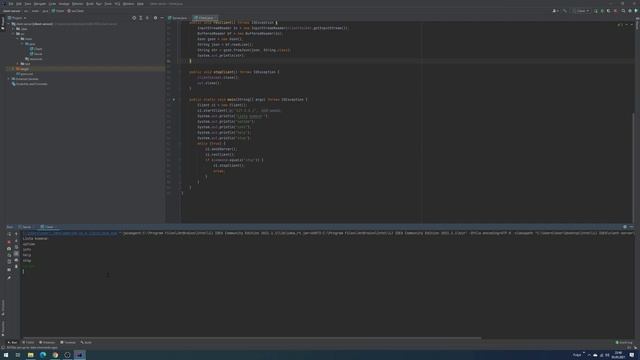Click the Project side tool window button
This screenshot has height=360, width=640.
pyautogui.click(x=2, y=22)
